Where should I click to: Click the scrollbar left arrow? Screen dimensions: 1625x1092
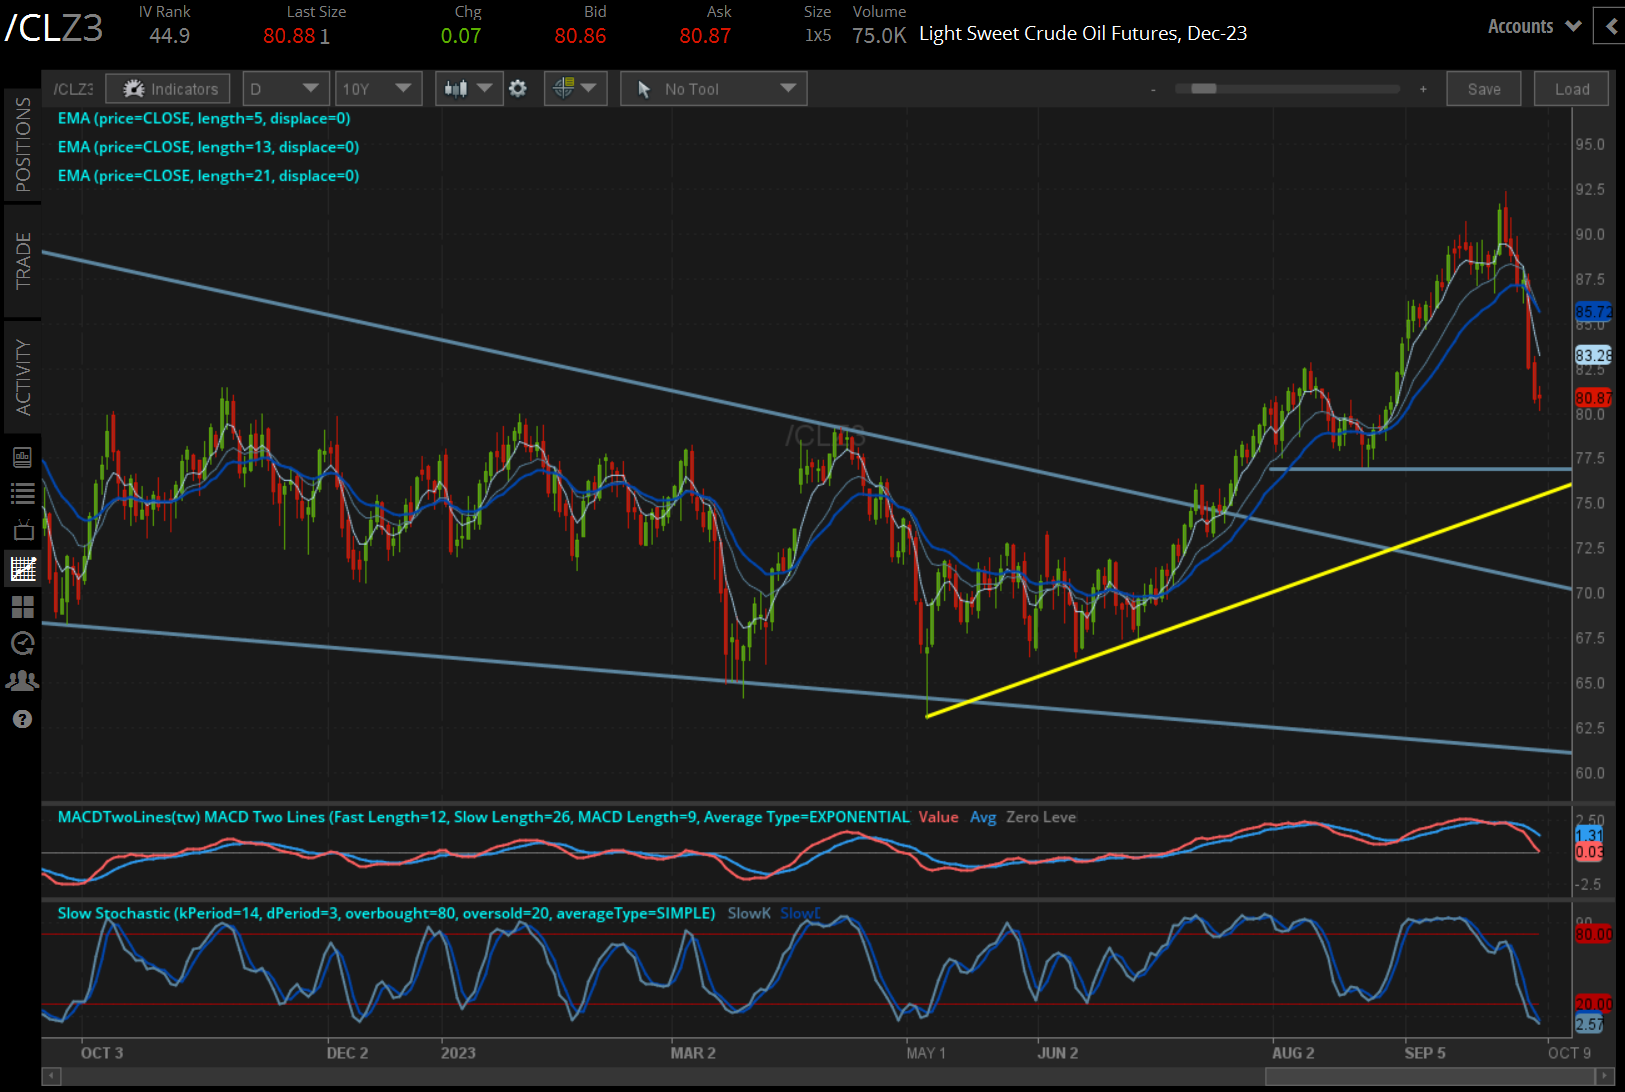(51, 1076)
